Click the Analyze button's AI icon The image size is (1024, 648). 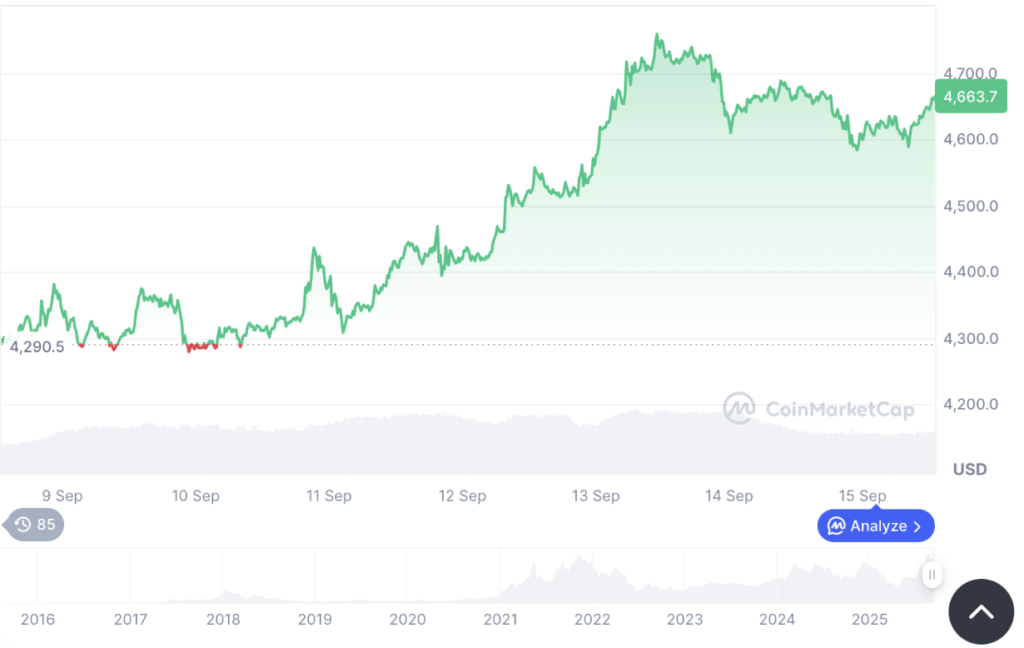click(836, 526)
